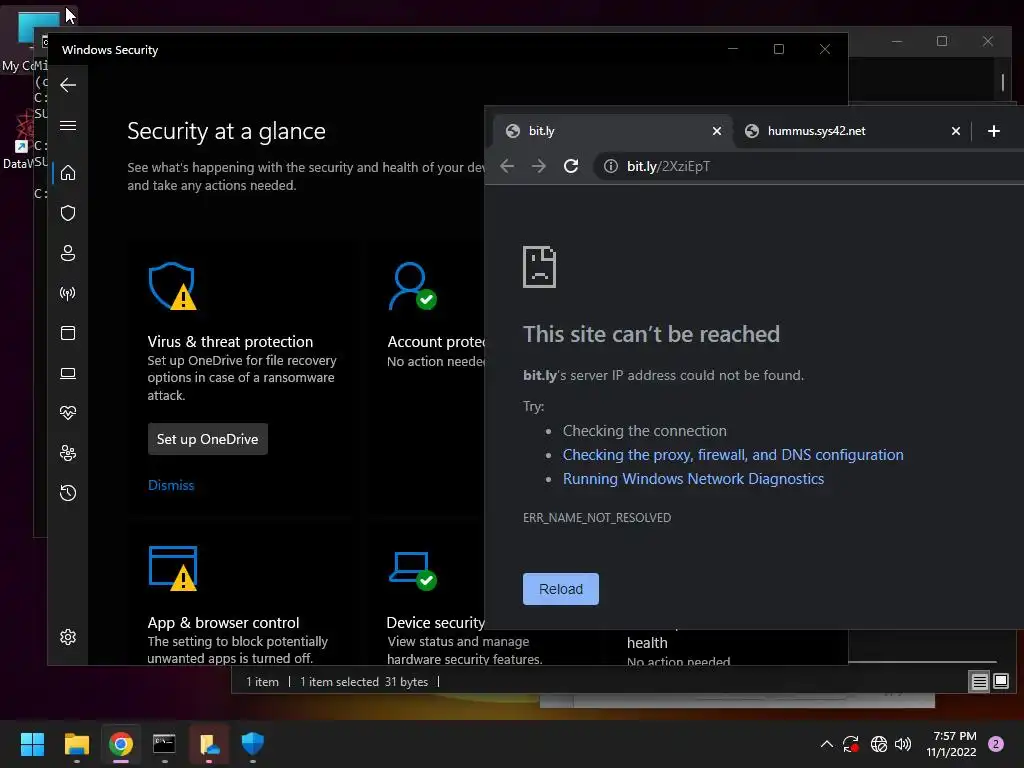Open notification badge showing 2
The width and height of the screenshot is (1024, 768).
click(x=996, y=744)
